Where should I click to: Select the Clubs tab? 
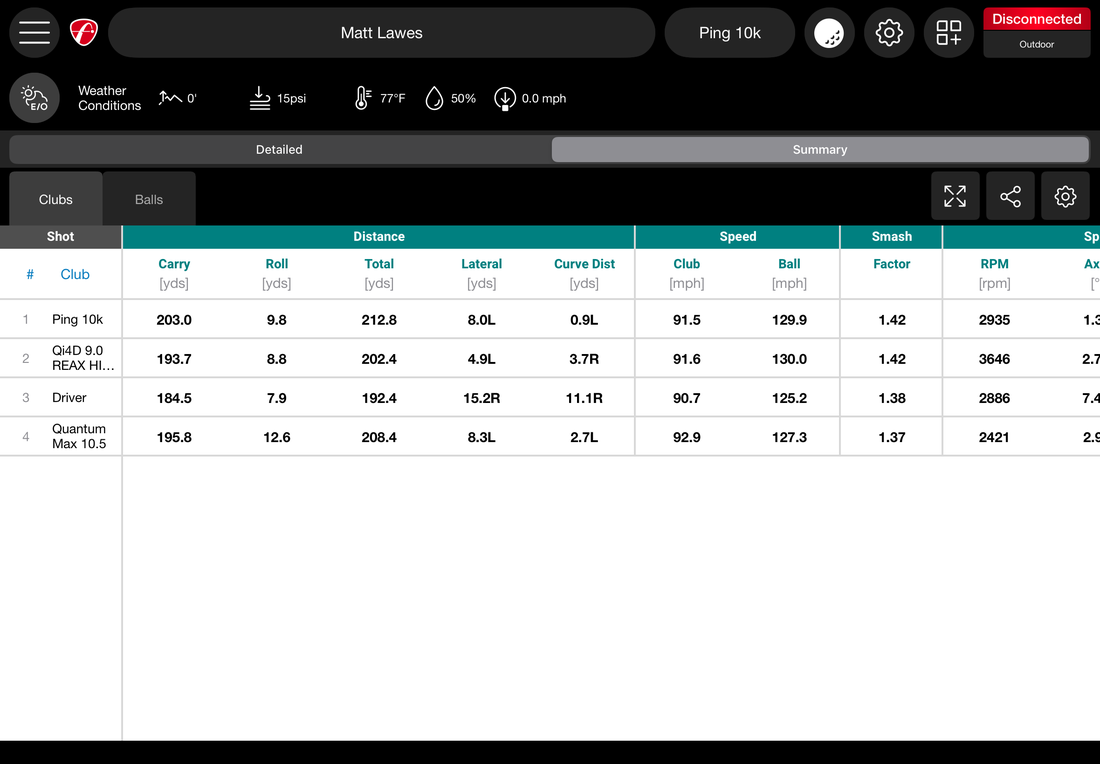56,199
